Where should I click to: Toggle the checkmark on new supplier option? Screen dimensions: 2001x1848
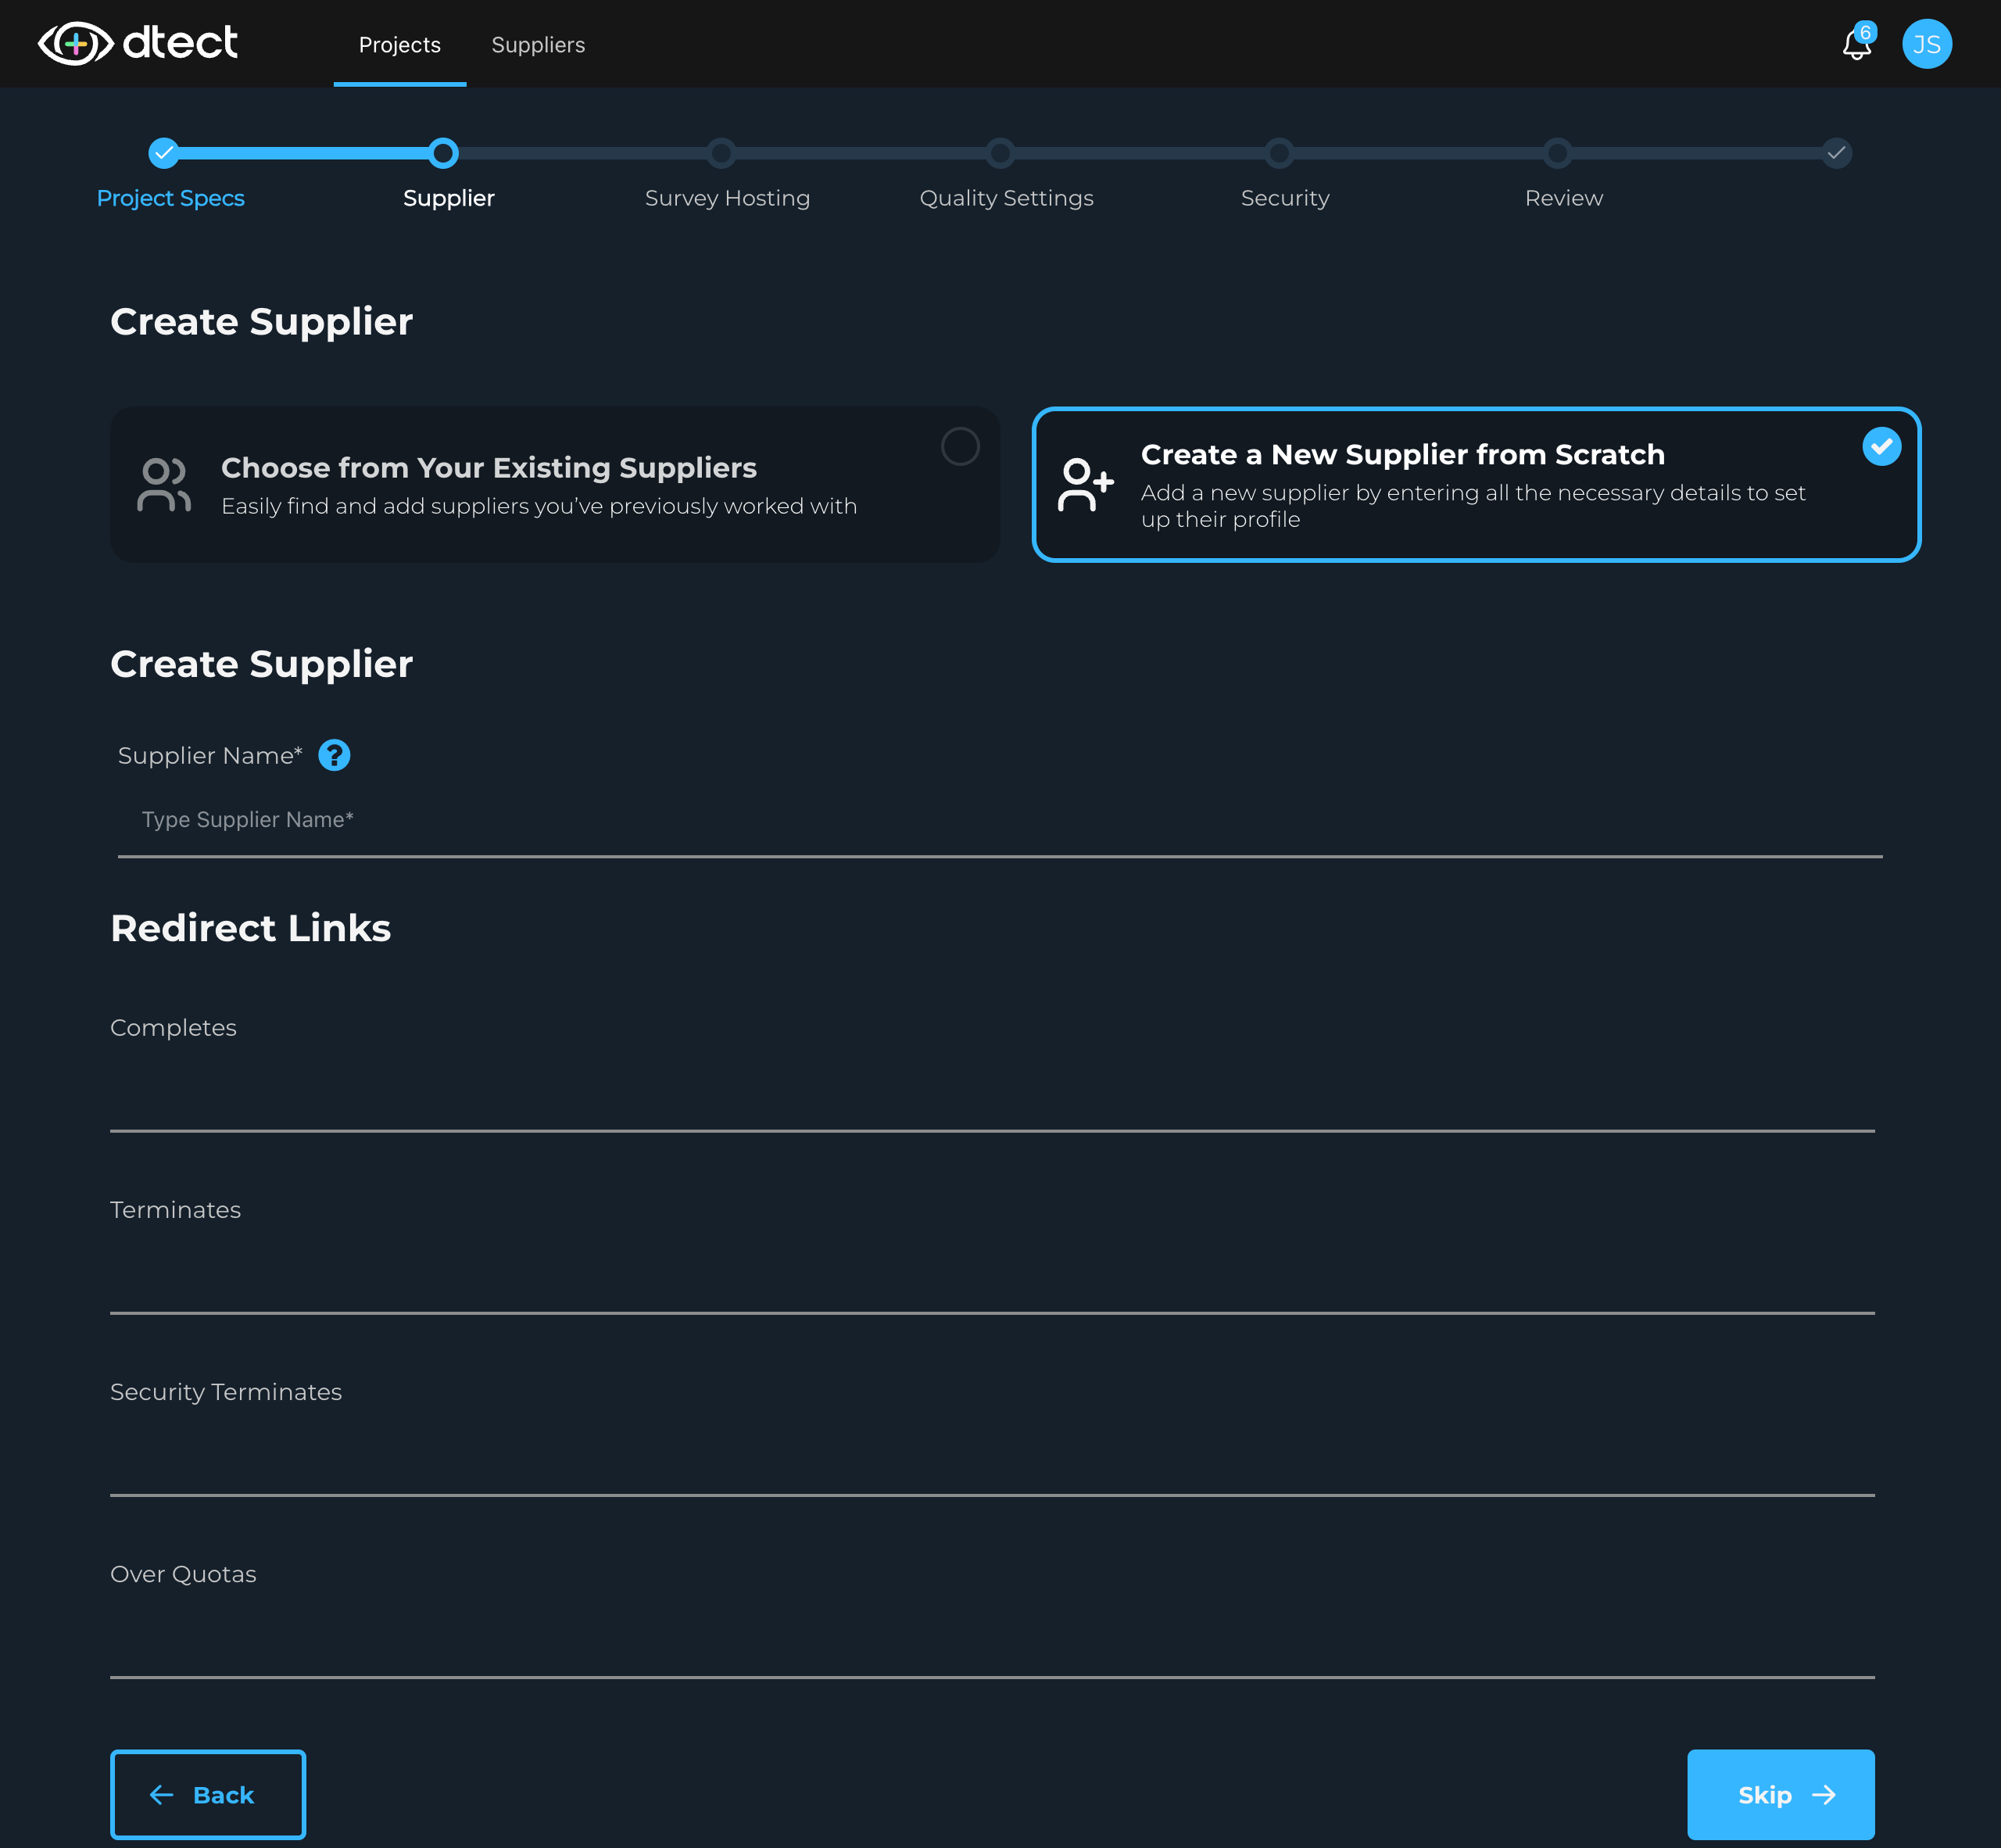(x=1879, y=446)
